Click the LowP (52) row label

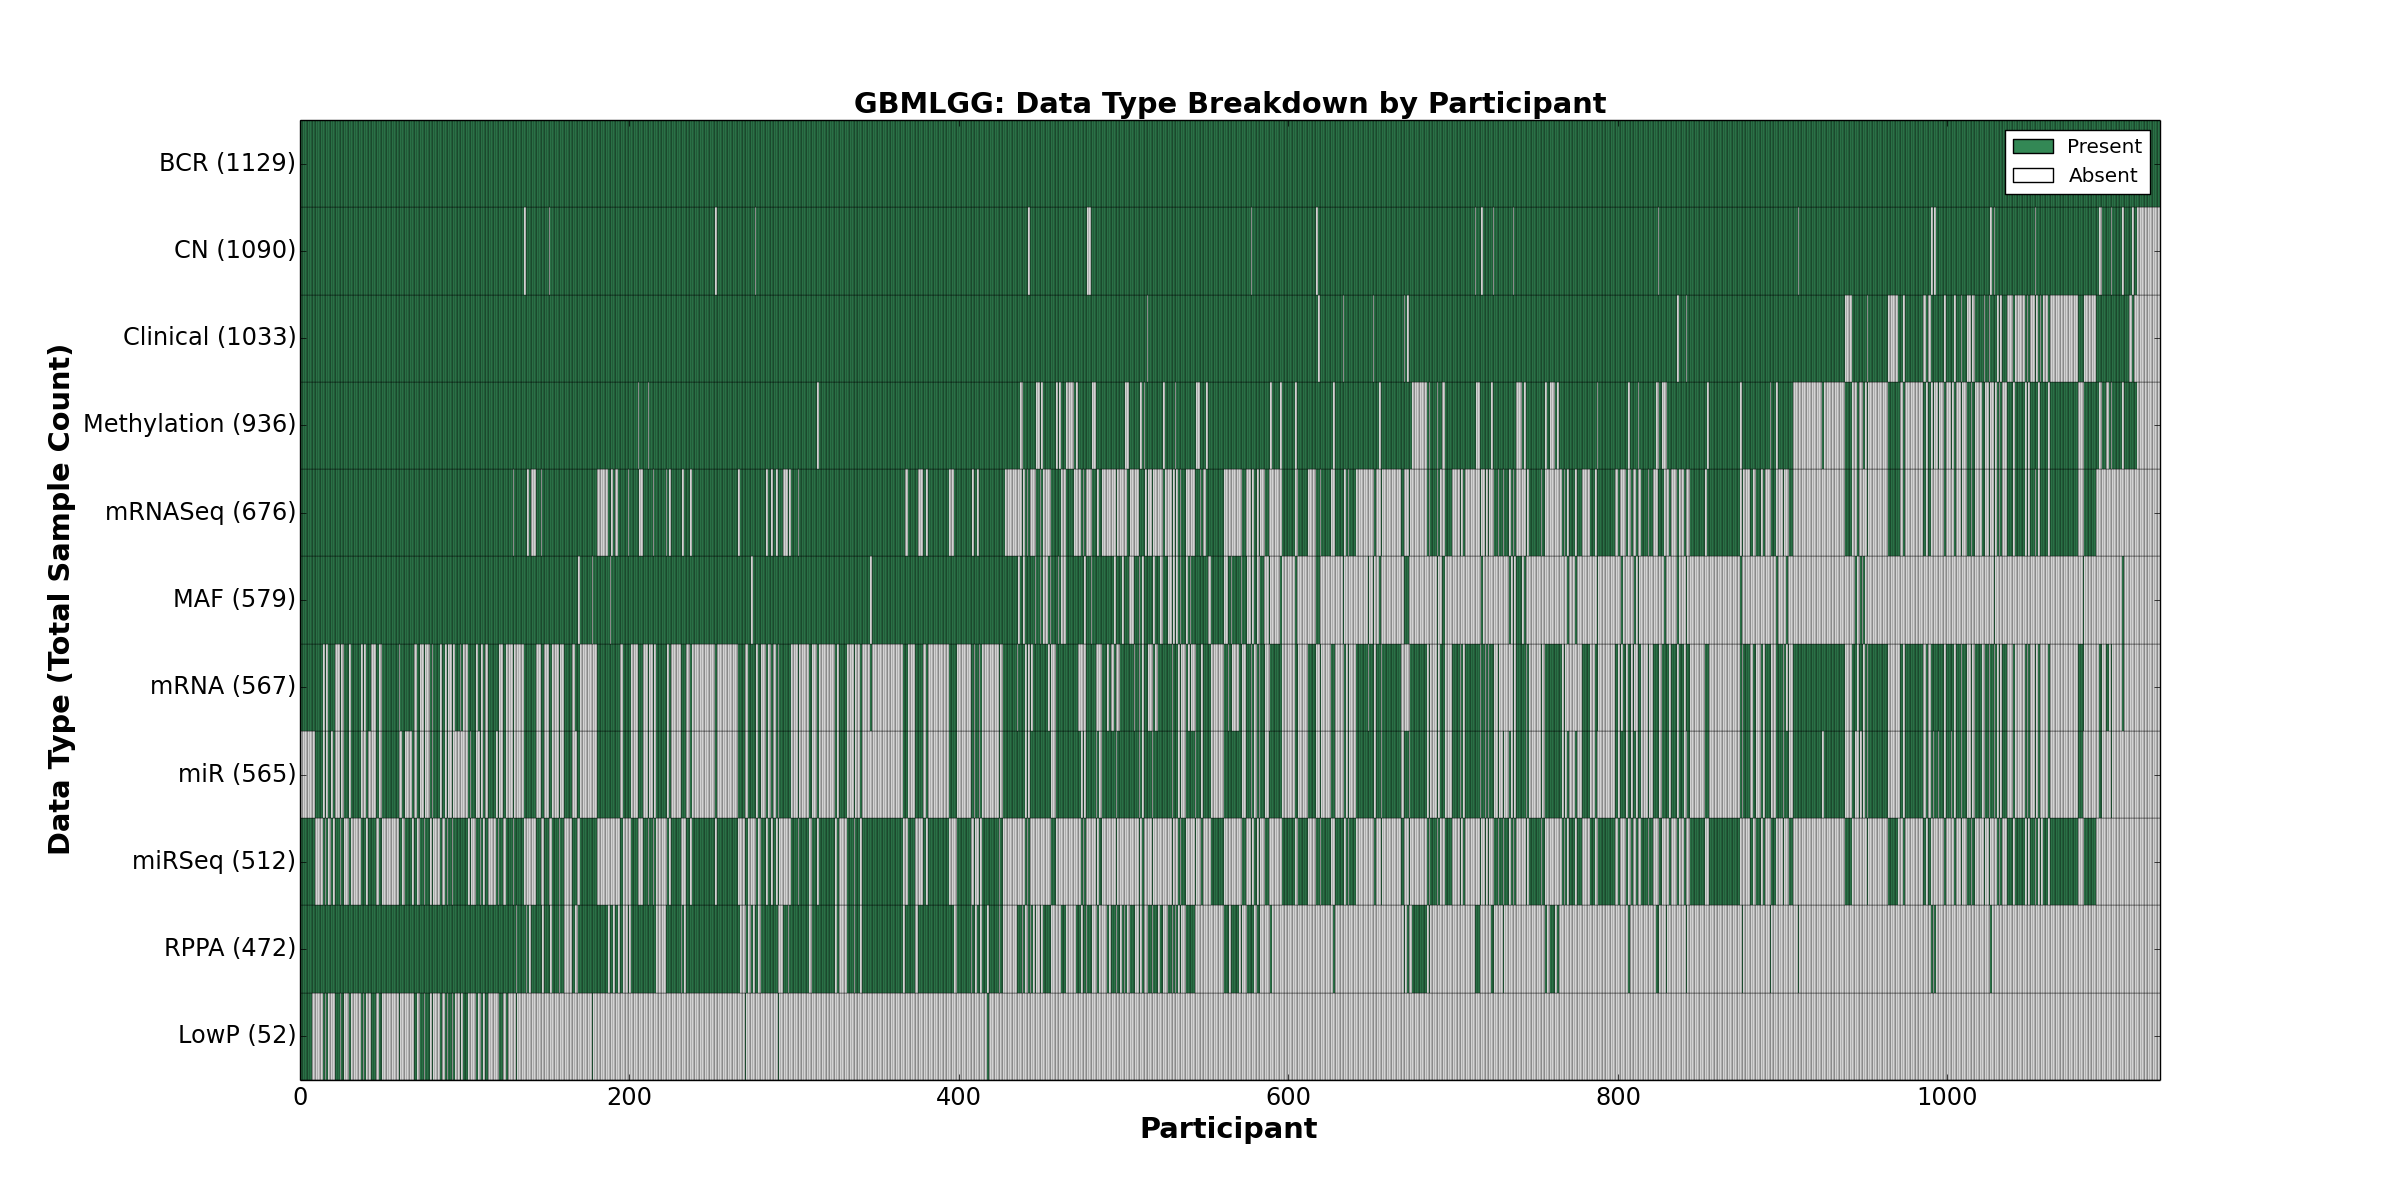point(236,1035)
